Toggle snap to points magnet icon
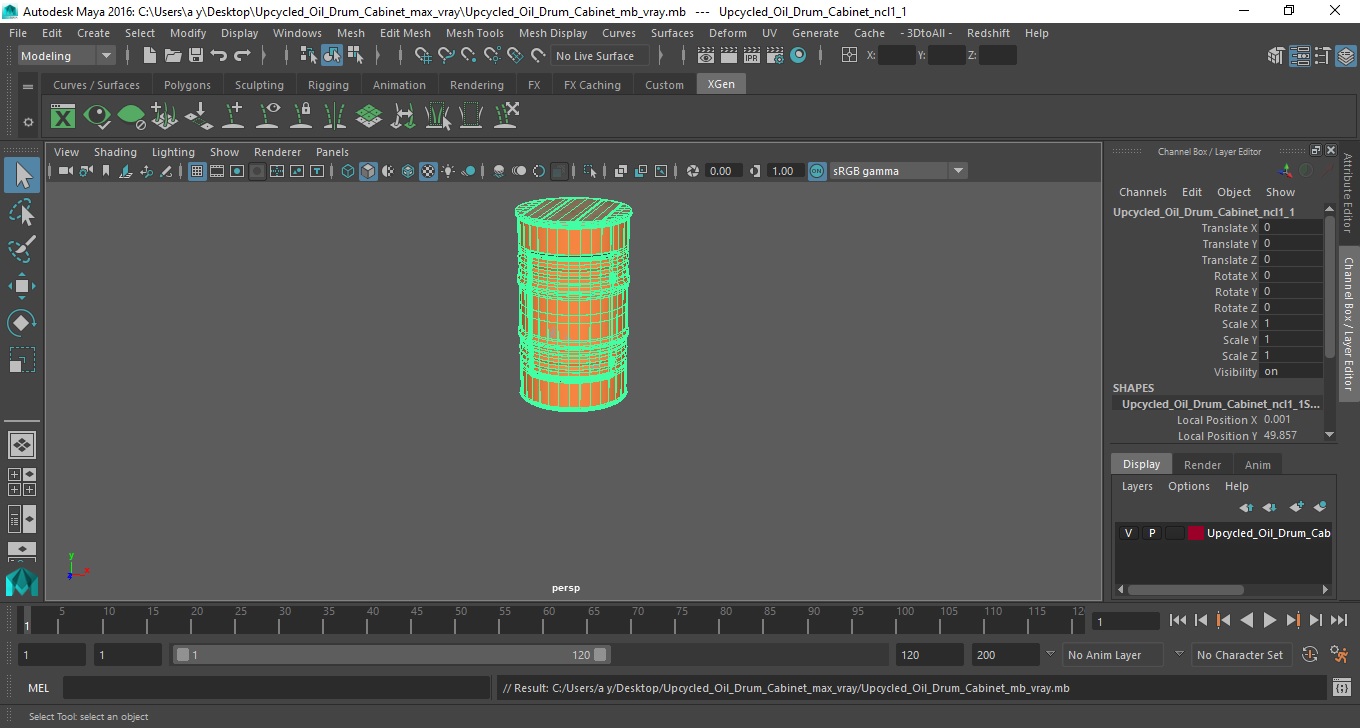This screenshot has width=1360, height=728. [x=469, y=56]
